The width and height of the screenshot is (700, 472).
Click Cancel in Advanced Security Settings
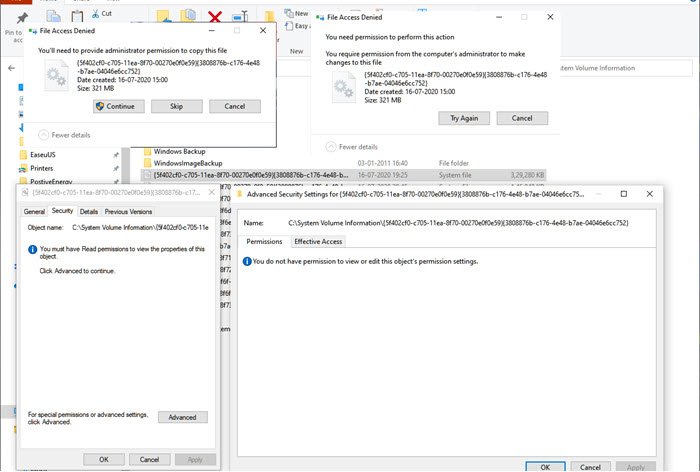tap(590, 467)
